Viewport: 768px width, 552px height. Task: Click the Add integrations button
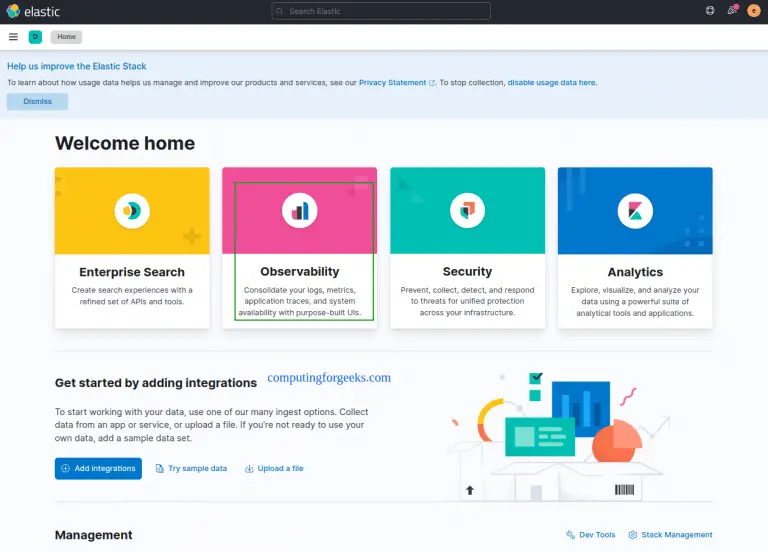point(98,468)
